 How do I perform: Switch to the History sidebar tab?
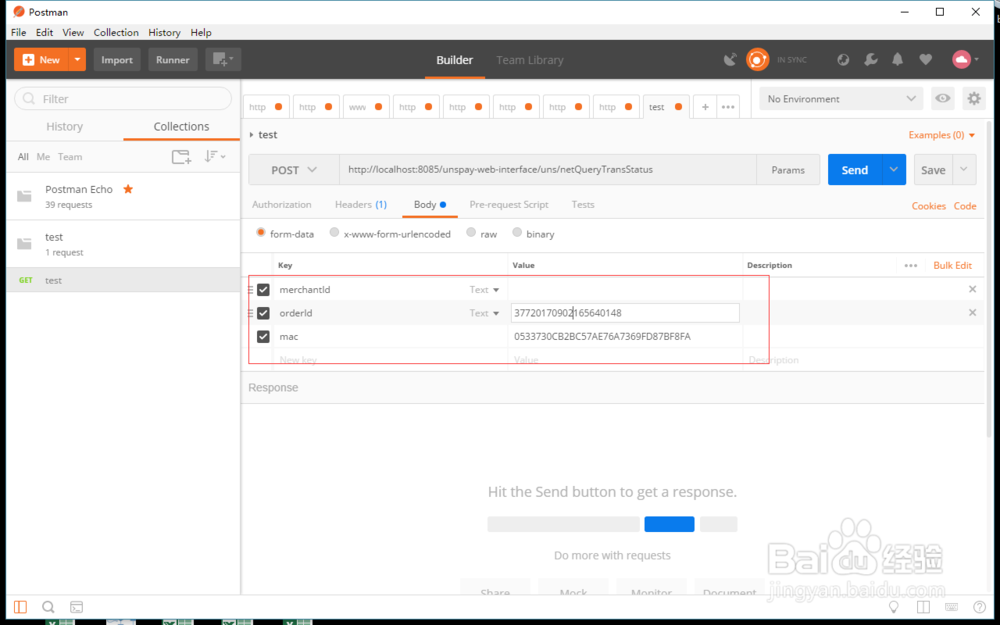tap(64, 126)
